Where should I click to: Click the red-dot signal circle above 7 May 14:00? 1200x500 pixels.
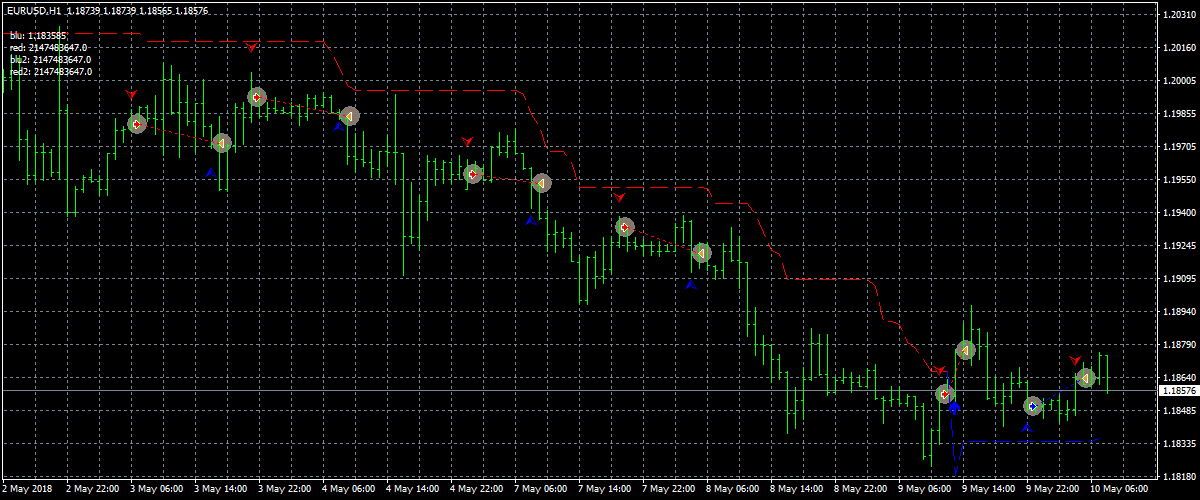(x=625, y=227)
